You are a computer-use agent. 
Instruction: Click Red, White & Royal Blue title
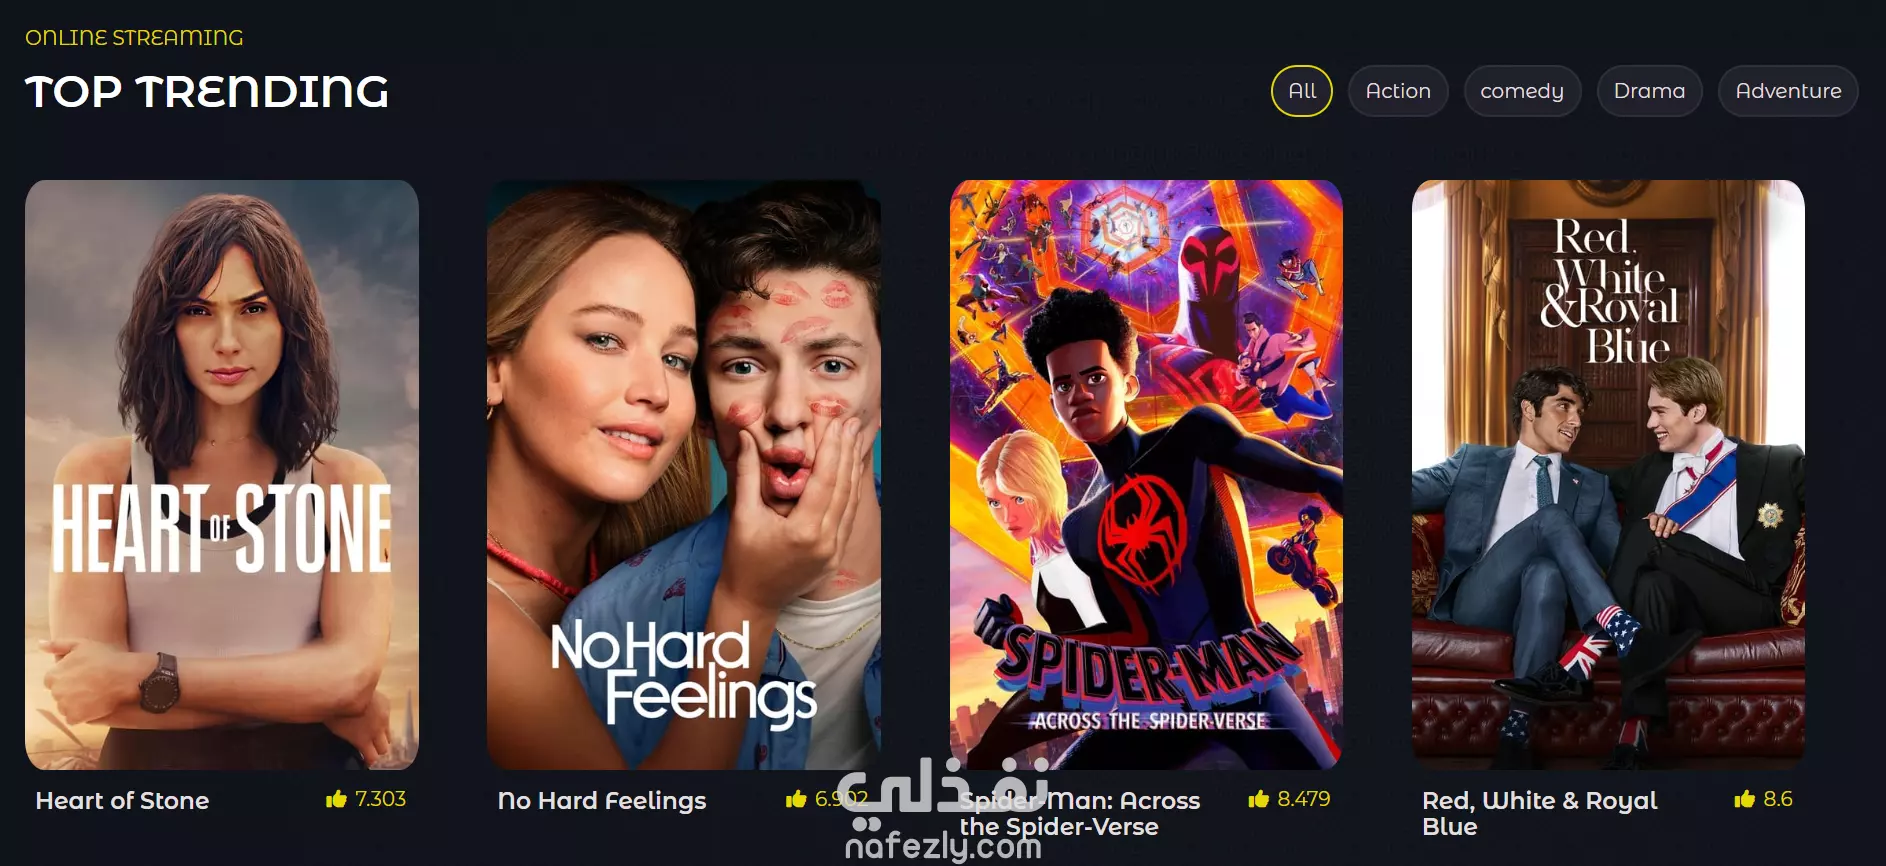(x=1540, y=813)
